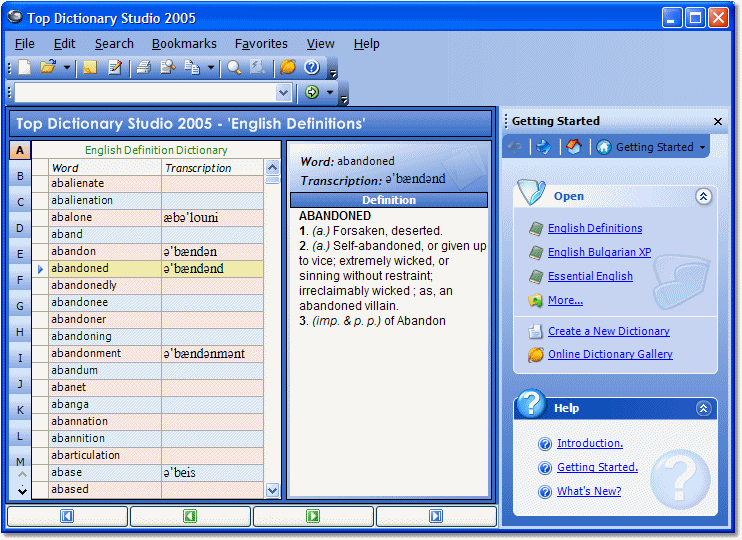Image resolution: width=742 pixels, height=540 pixels.
Task: Open the search box dropdown arrow
Action: point(283,92)
